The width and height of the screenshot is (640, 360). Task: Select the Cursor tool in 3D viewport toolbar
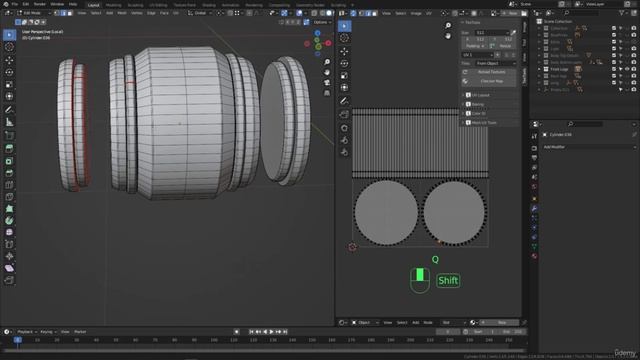coord(9,47)
